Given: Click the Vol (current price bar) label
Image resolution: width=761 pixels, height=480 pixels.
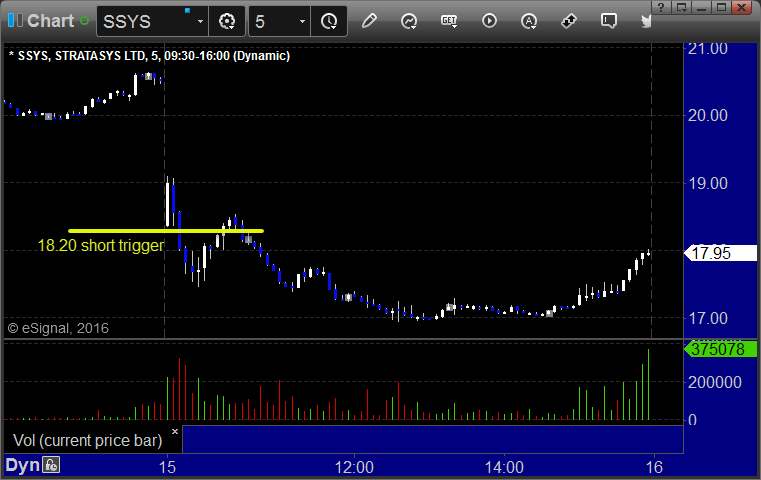Looking at the screenshot, I should 87,440.
